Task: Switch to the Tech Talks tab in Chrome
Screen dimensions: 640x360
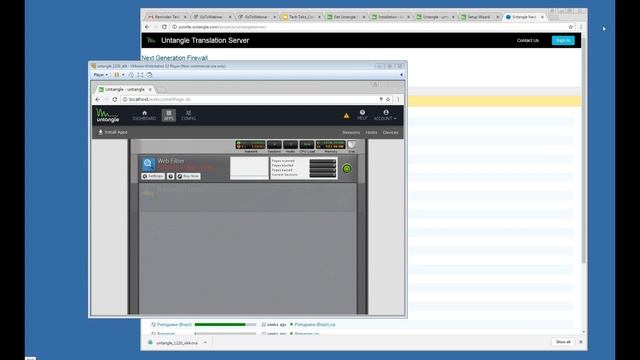Action: (301, 17)
